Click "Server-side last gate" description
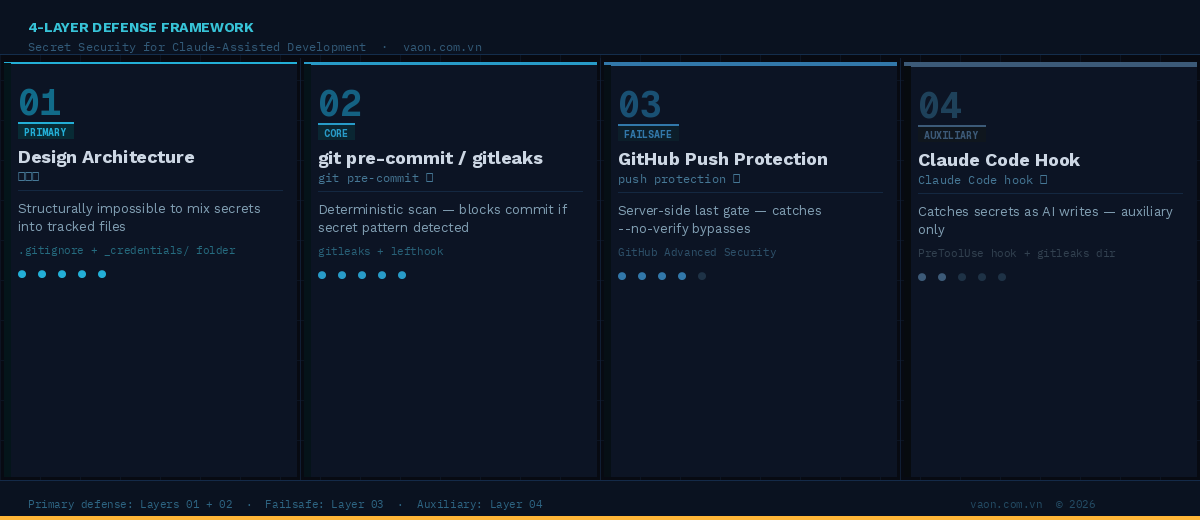 pyautogui.click(x=720, y=219)
